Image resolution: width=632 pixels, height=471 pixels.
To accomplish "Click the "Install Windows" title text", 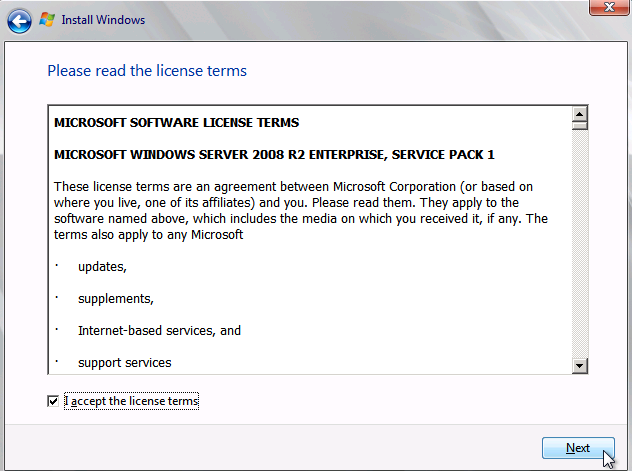I will 103,20.
